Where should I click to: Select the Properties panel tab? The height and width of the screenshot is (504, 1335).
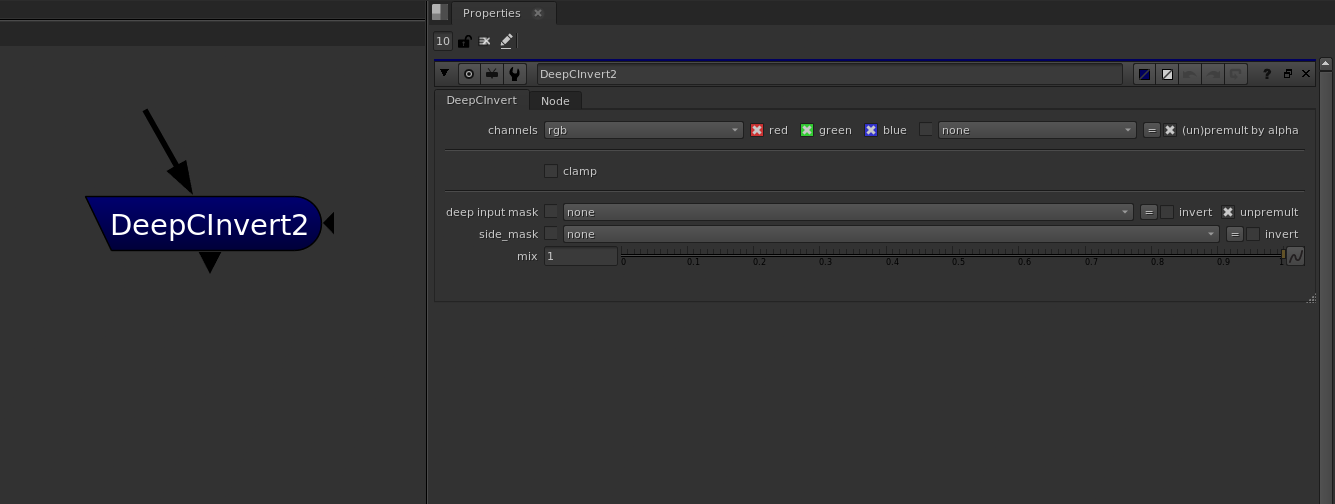(x=491, y=13)
